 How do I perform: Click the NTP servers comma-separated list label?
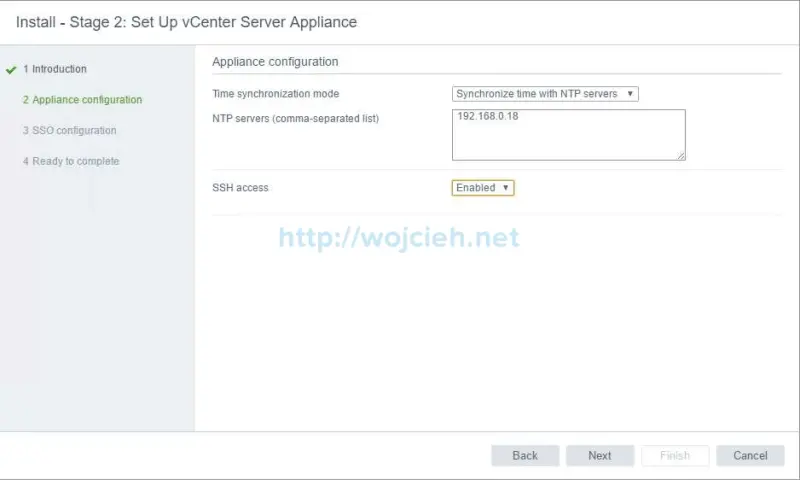(295, 119)
